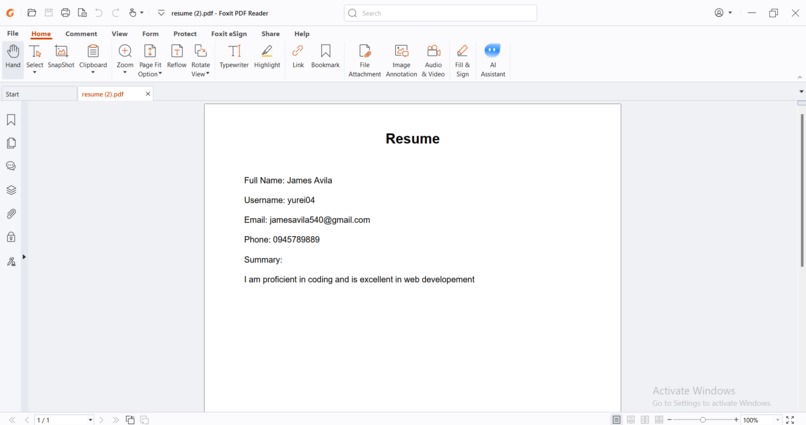
Task: Click the zoom in plus button
Action: (736, 420)
